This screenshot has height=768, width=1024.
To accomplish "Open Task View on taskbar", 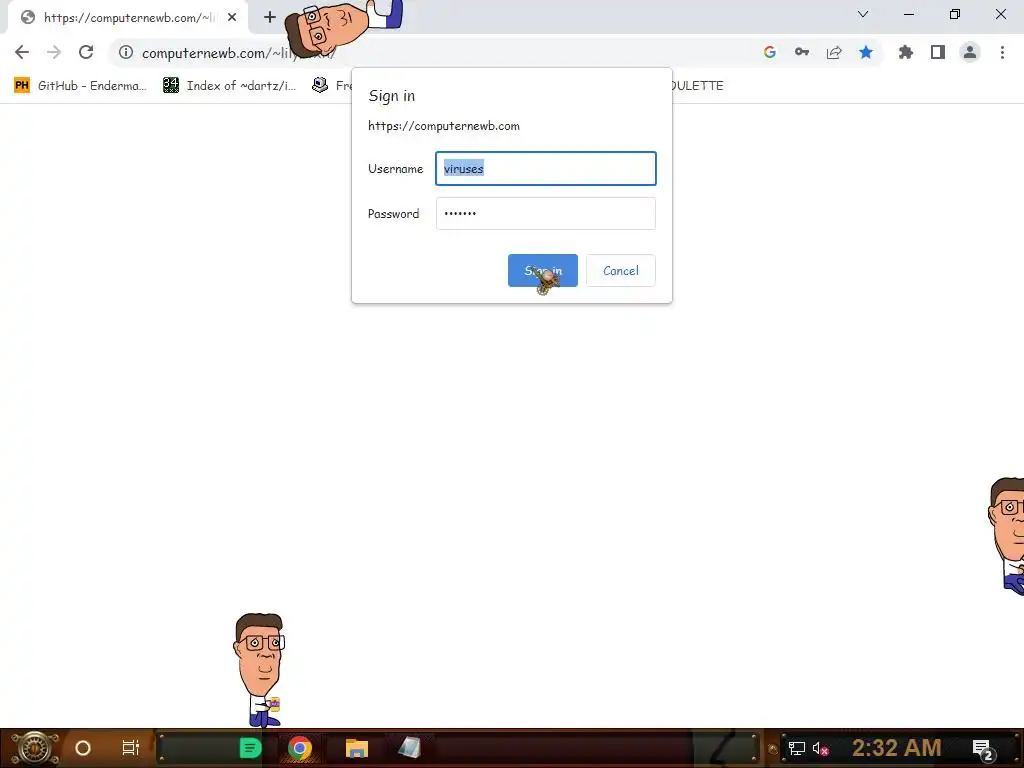I will click(x=131, y=748).
